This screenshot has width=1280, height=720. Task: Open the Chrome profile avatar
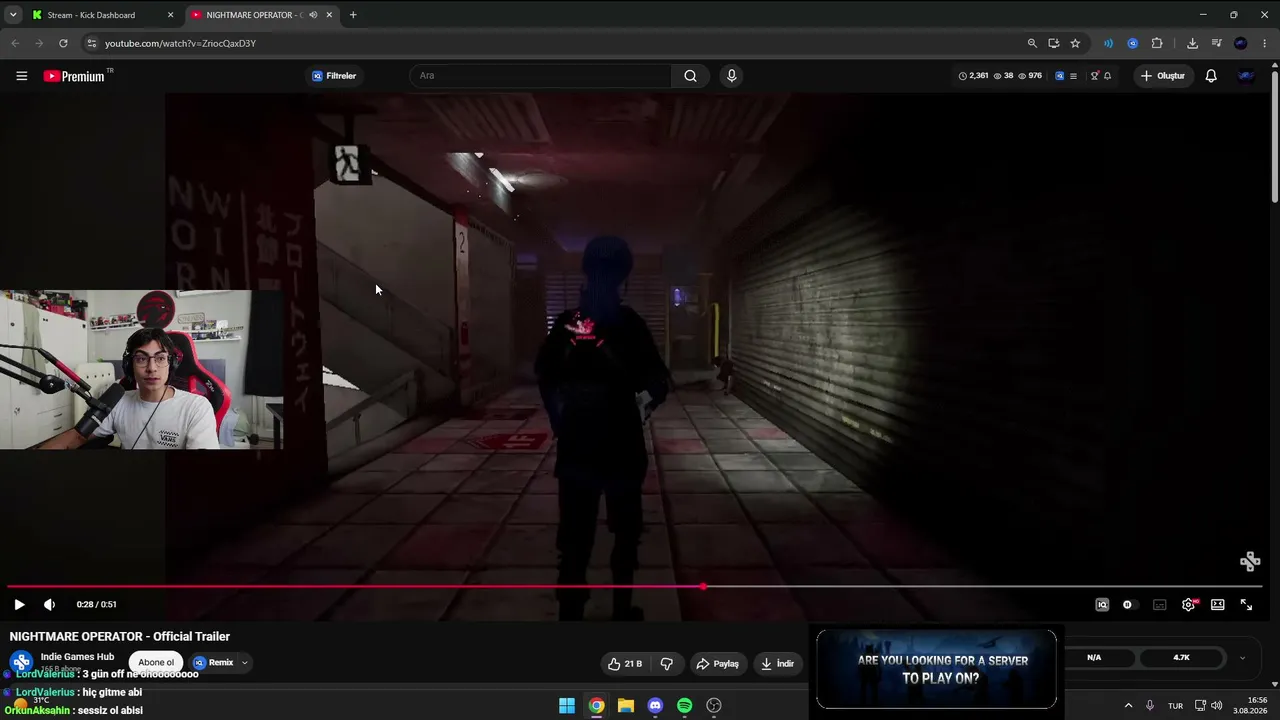click(1241, 43)
